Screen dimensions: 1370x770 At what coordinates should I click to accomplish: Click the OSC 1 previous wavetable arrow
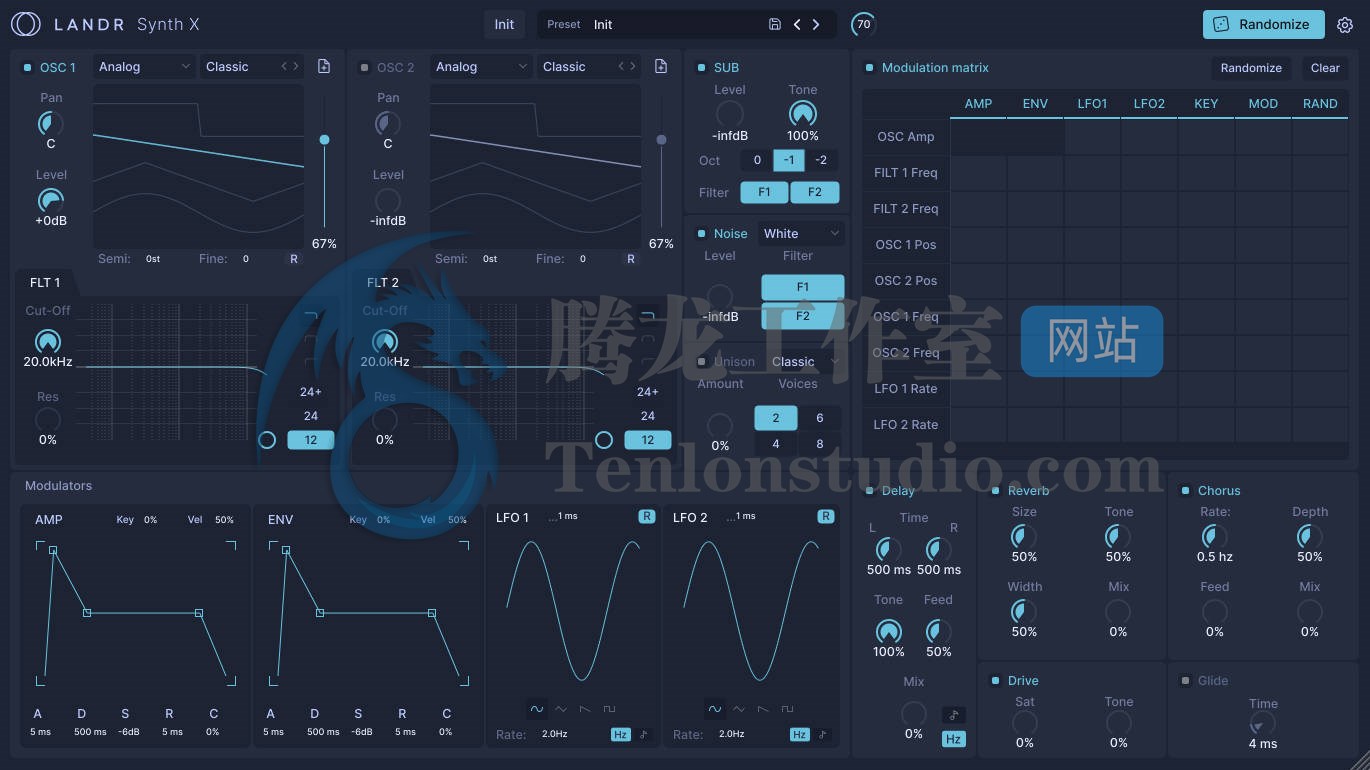[x=284, y=66]
